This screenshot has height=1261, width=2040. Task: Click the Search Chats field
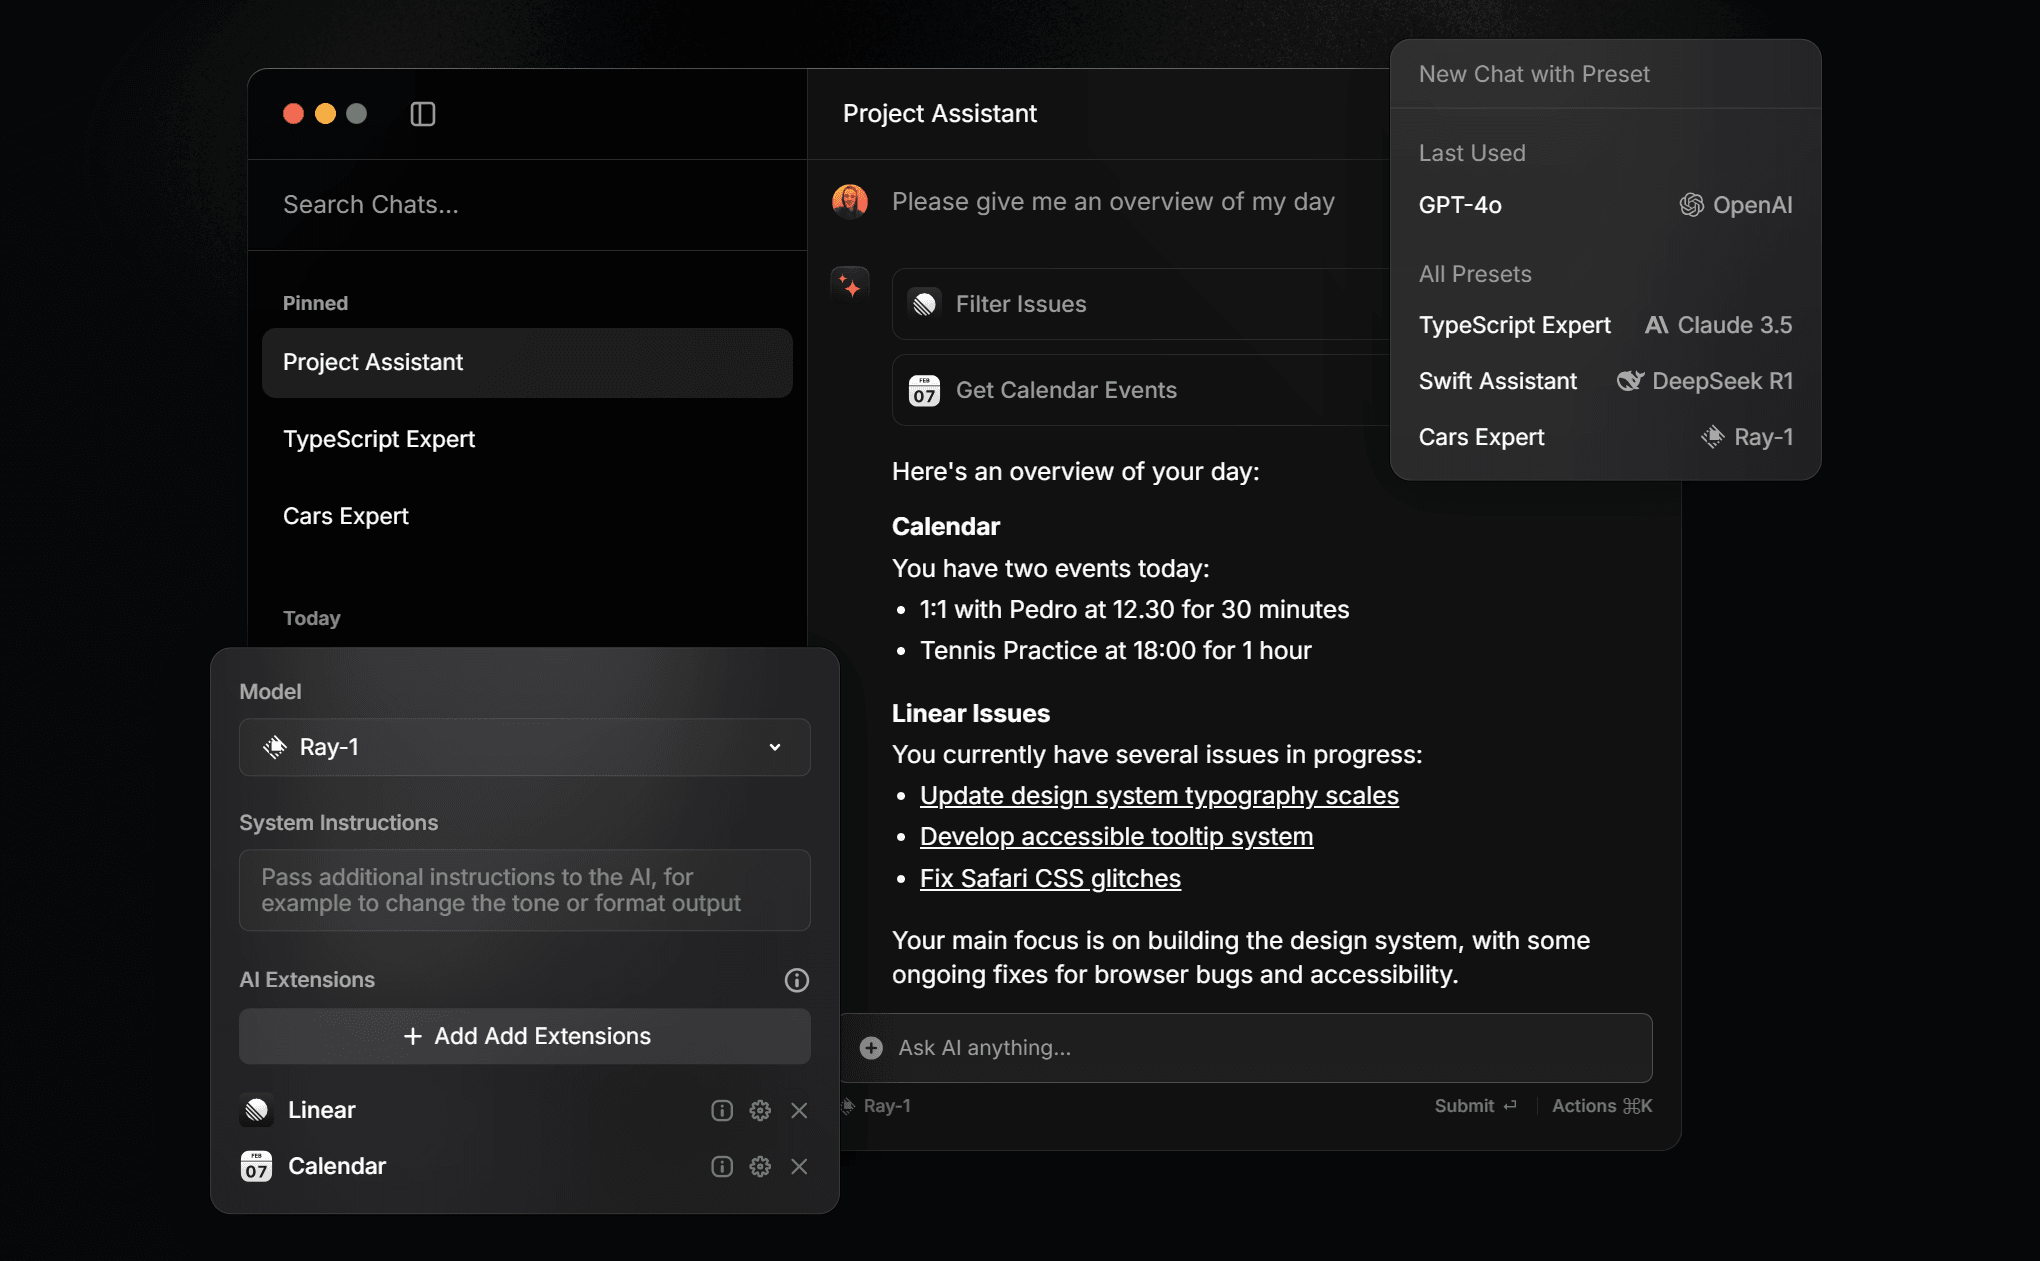pyautogui.click(x=527, y=205)
